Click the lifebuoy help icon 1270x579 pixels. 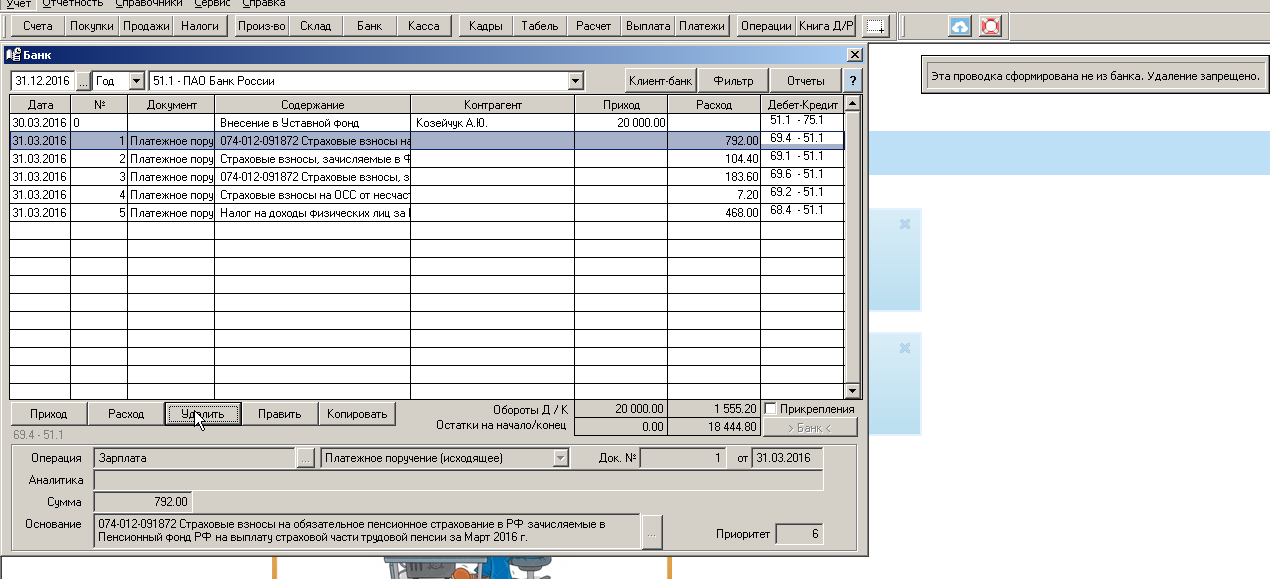[990, 26]
